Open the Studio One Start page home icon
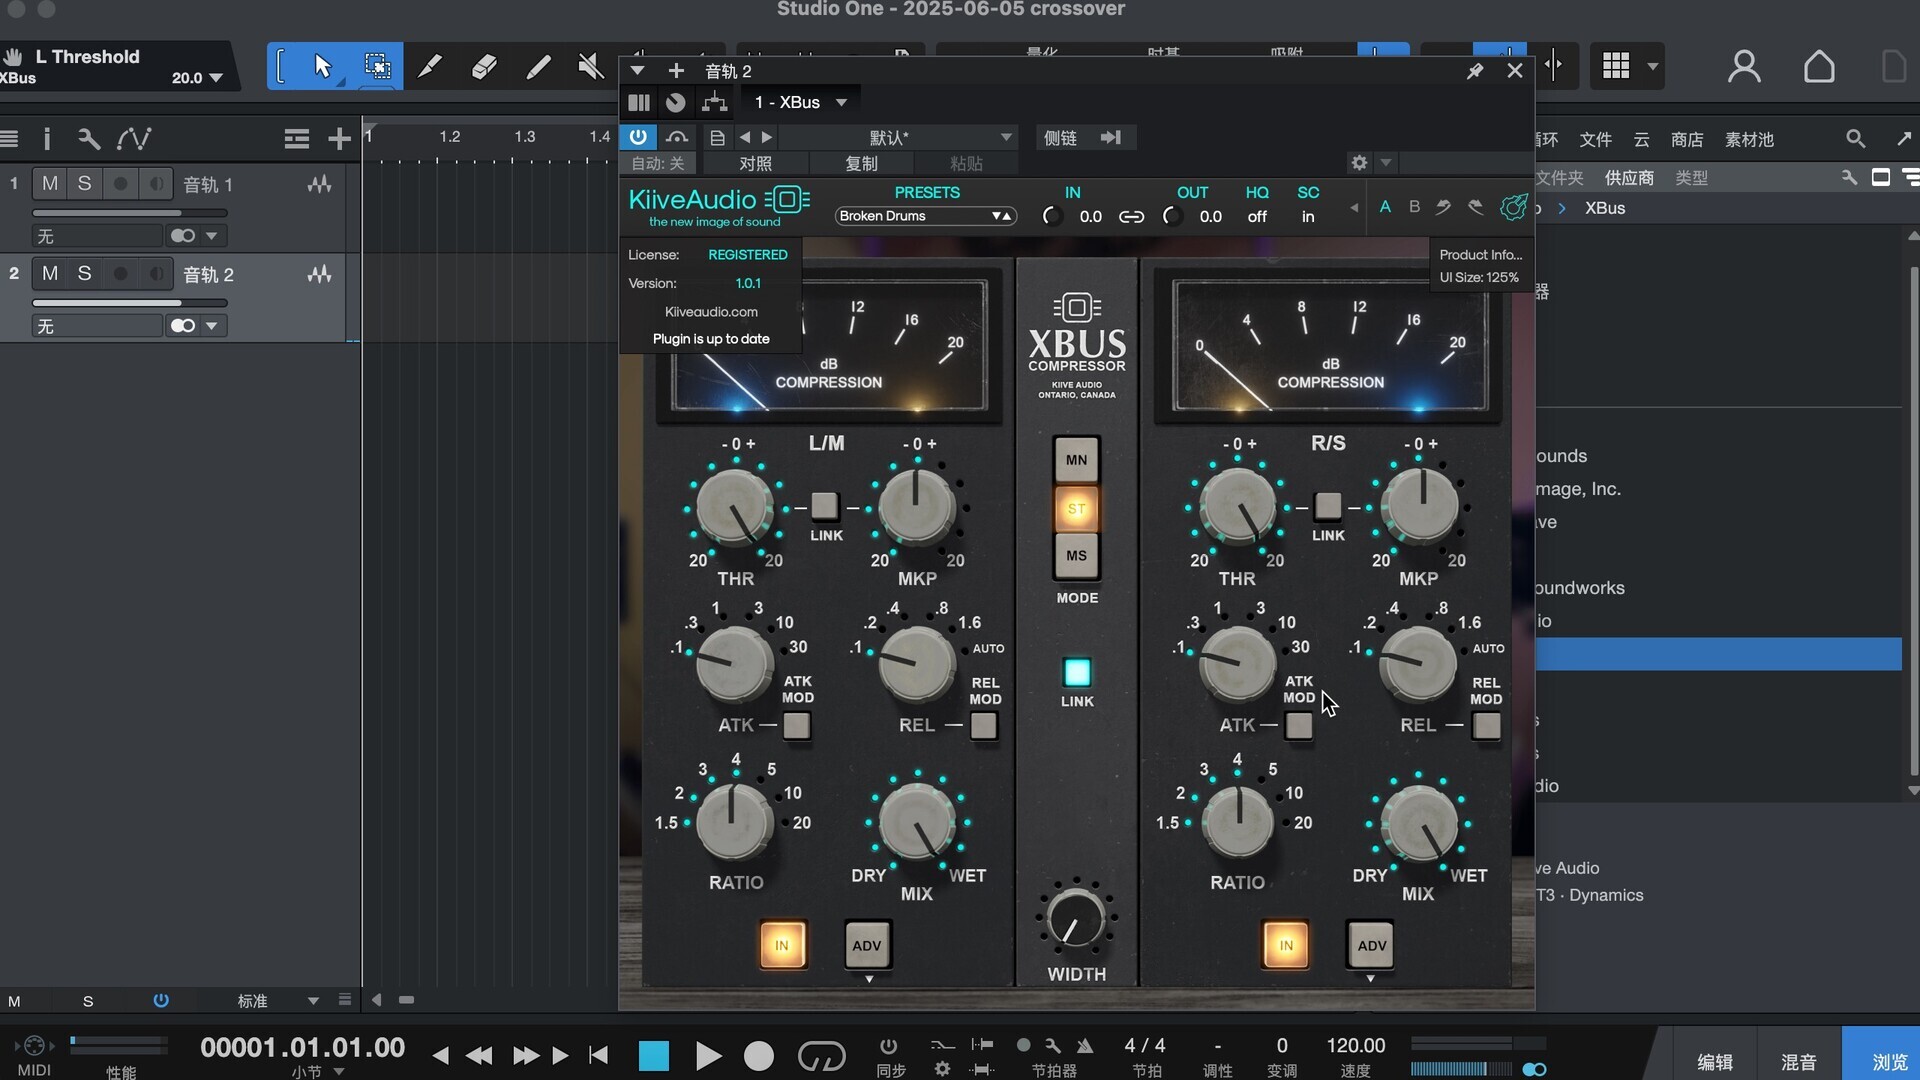This screenshot has width=1920, height=1080. coord(1819,67)
